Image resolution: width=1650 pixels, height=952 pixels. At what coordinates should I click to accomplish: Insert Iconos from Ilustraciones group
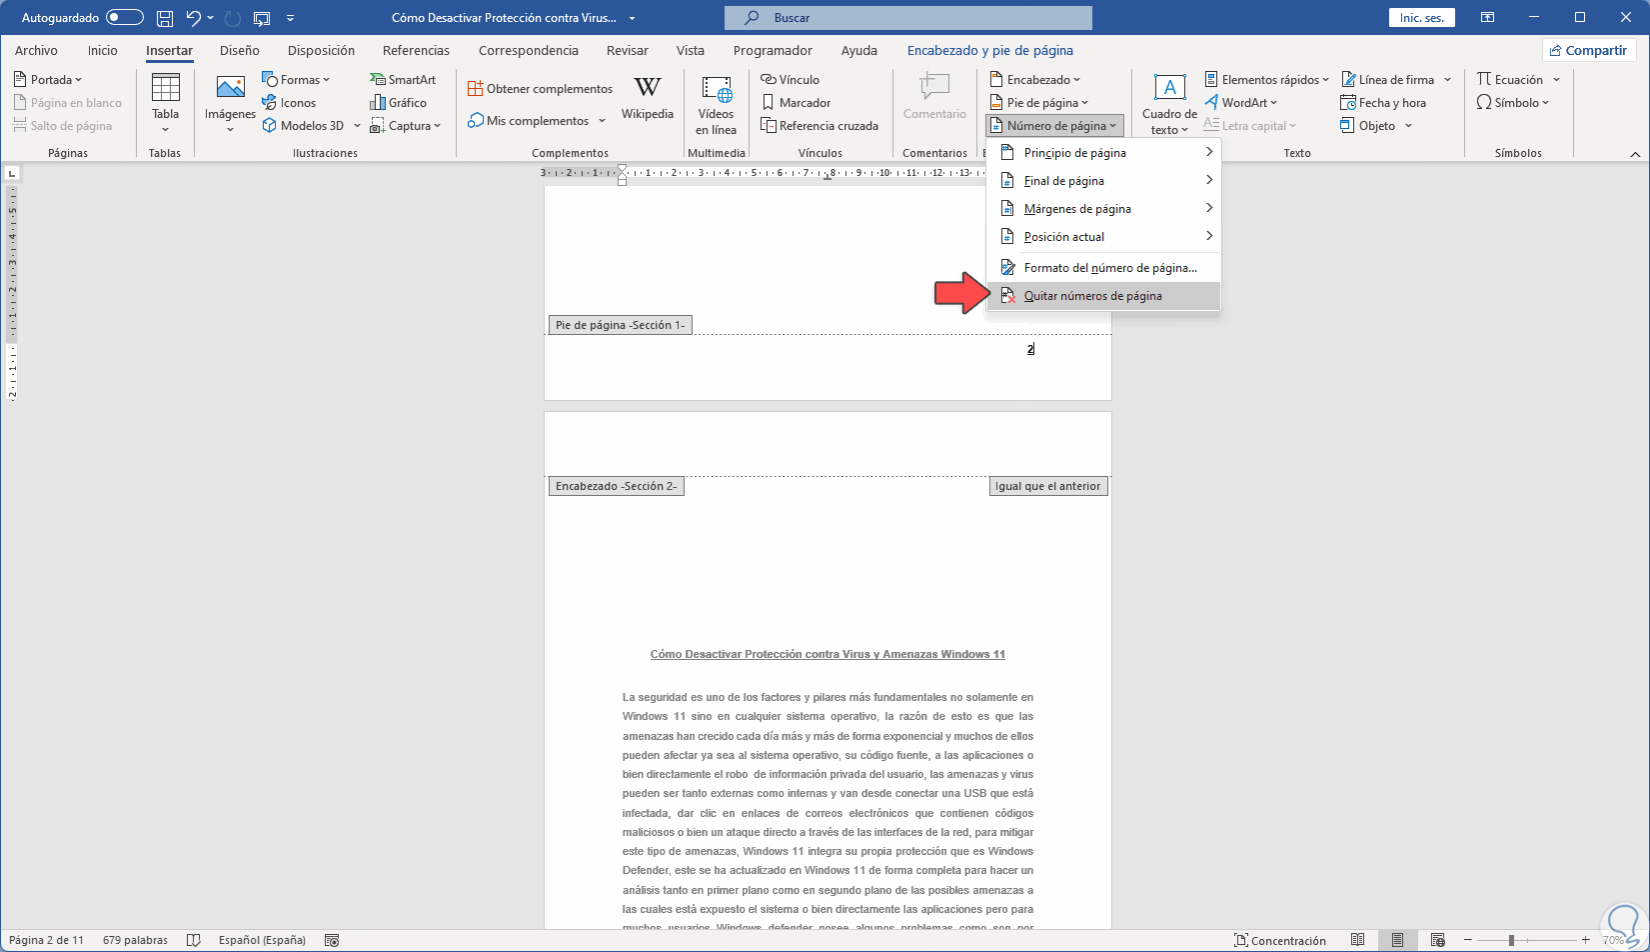click(289, 103)
